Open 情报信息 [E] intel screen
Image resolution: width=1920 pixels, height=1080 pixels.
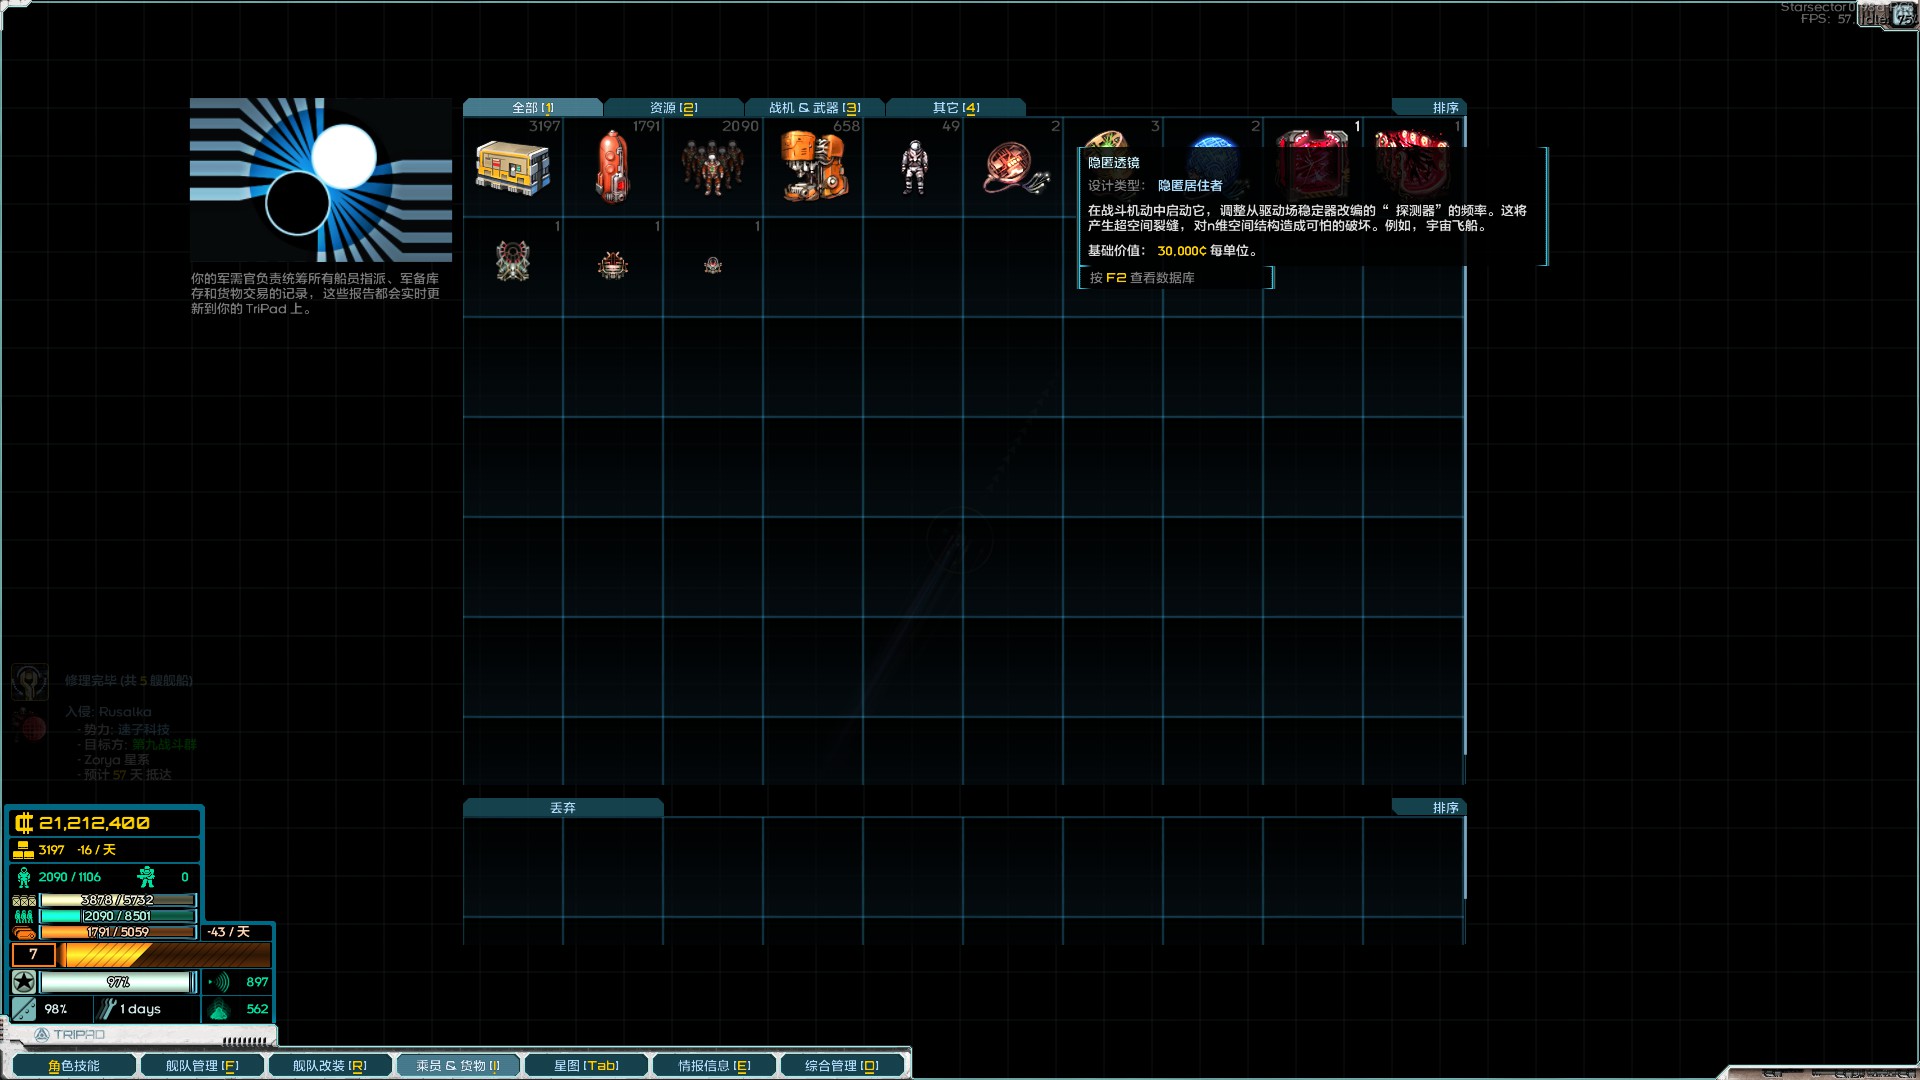coord(714,1065)
